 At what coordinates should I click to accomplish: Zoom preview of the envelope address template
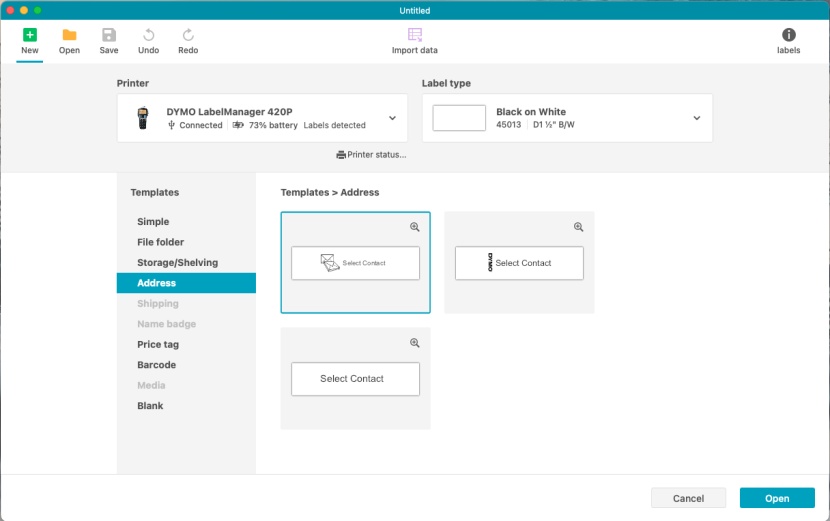click(415, 227)
